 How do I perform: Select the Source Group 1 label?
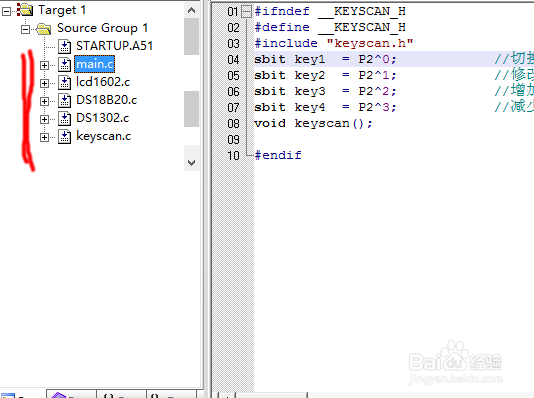pyautogui.click(x=103, y=28)
